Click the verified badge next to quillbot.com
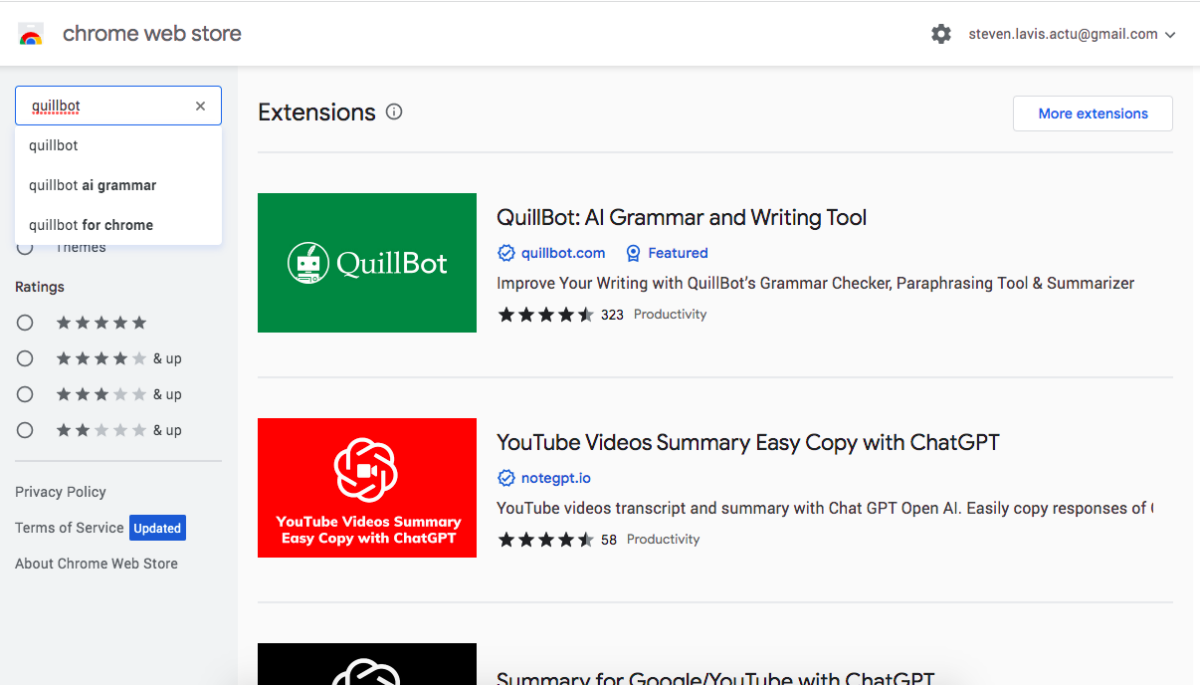The image size is (1200, 685). tap(506, 253)
